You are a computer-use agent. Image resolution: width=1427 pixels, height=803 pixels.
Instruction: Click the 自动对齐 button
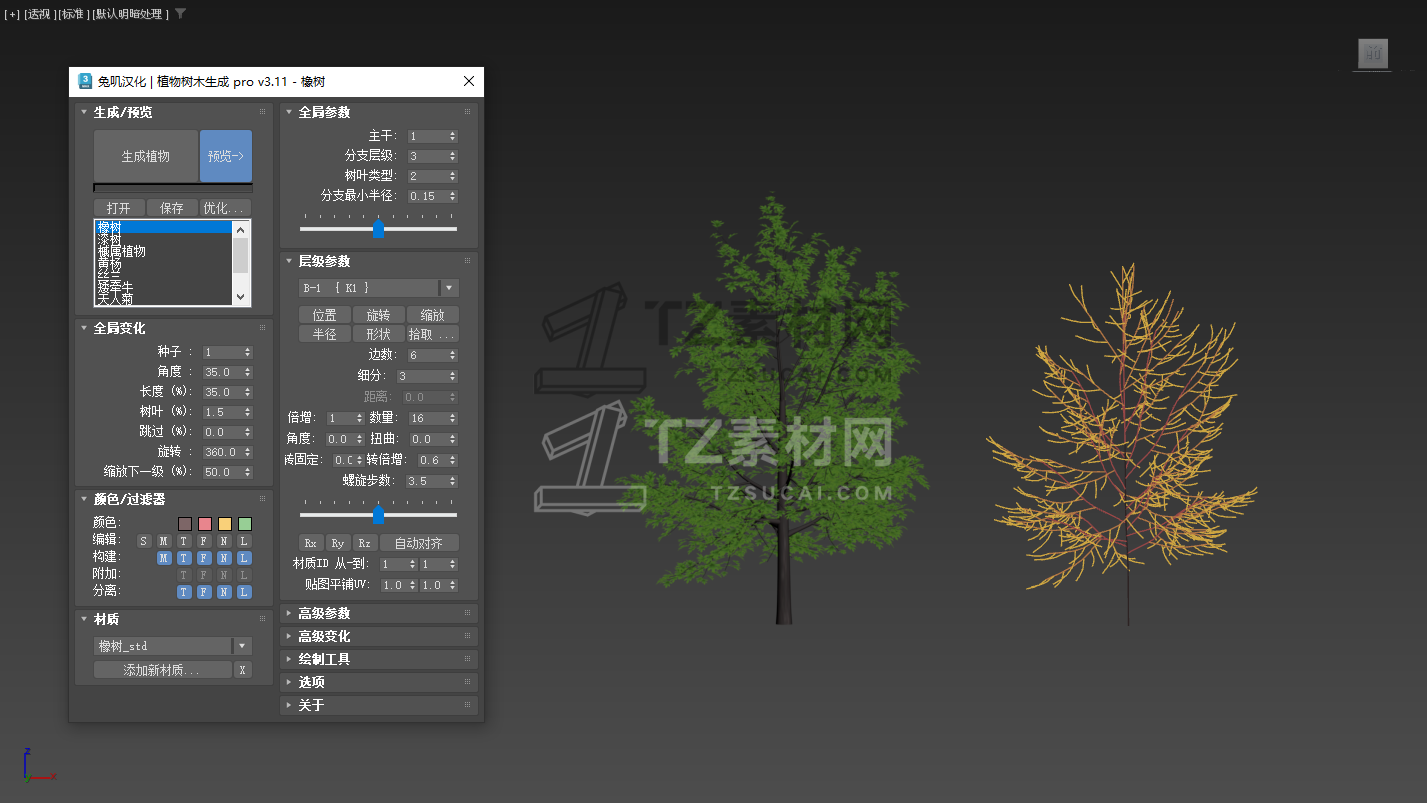click(419, 543)
